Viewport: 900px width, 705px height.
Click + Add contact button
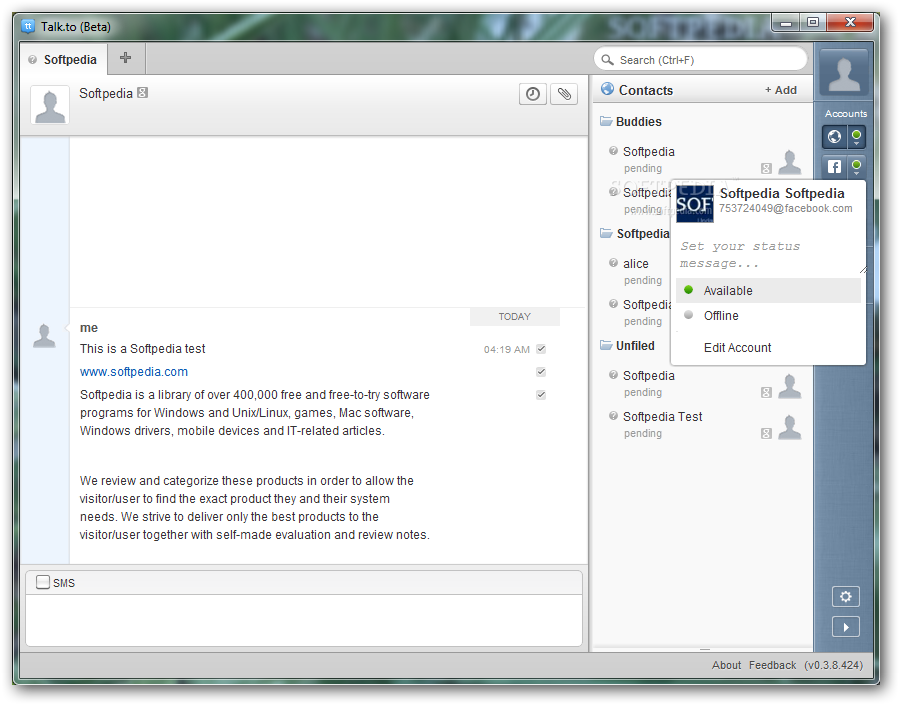pyautogui.click(x=781, y=90)
